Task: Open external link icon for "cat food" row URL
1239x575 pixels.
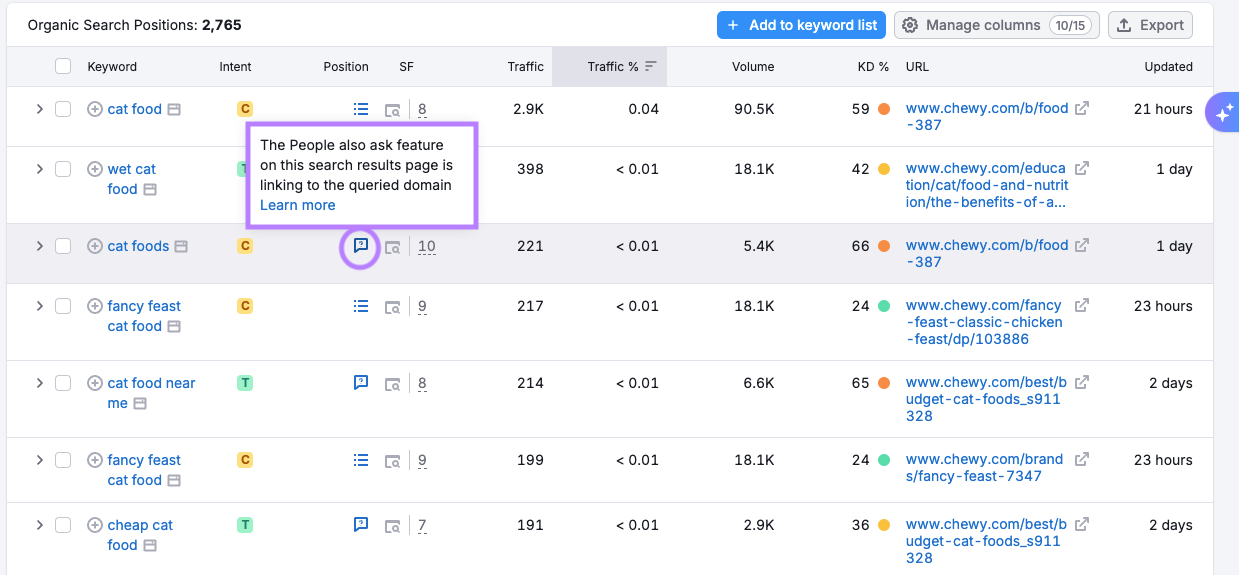Action: (x=1082, y=108)
